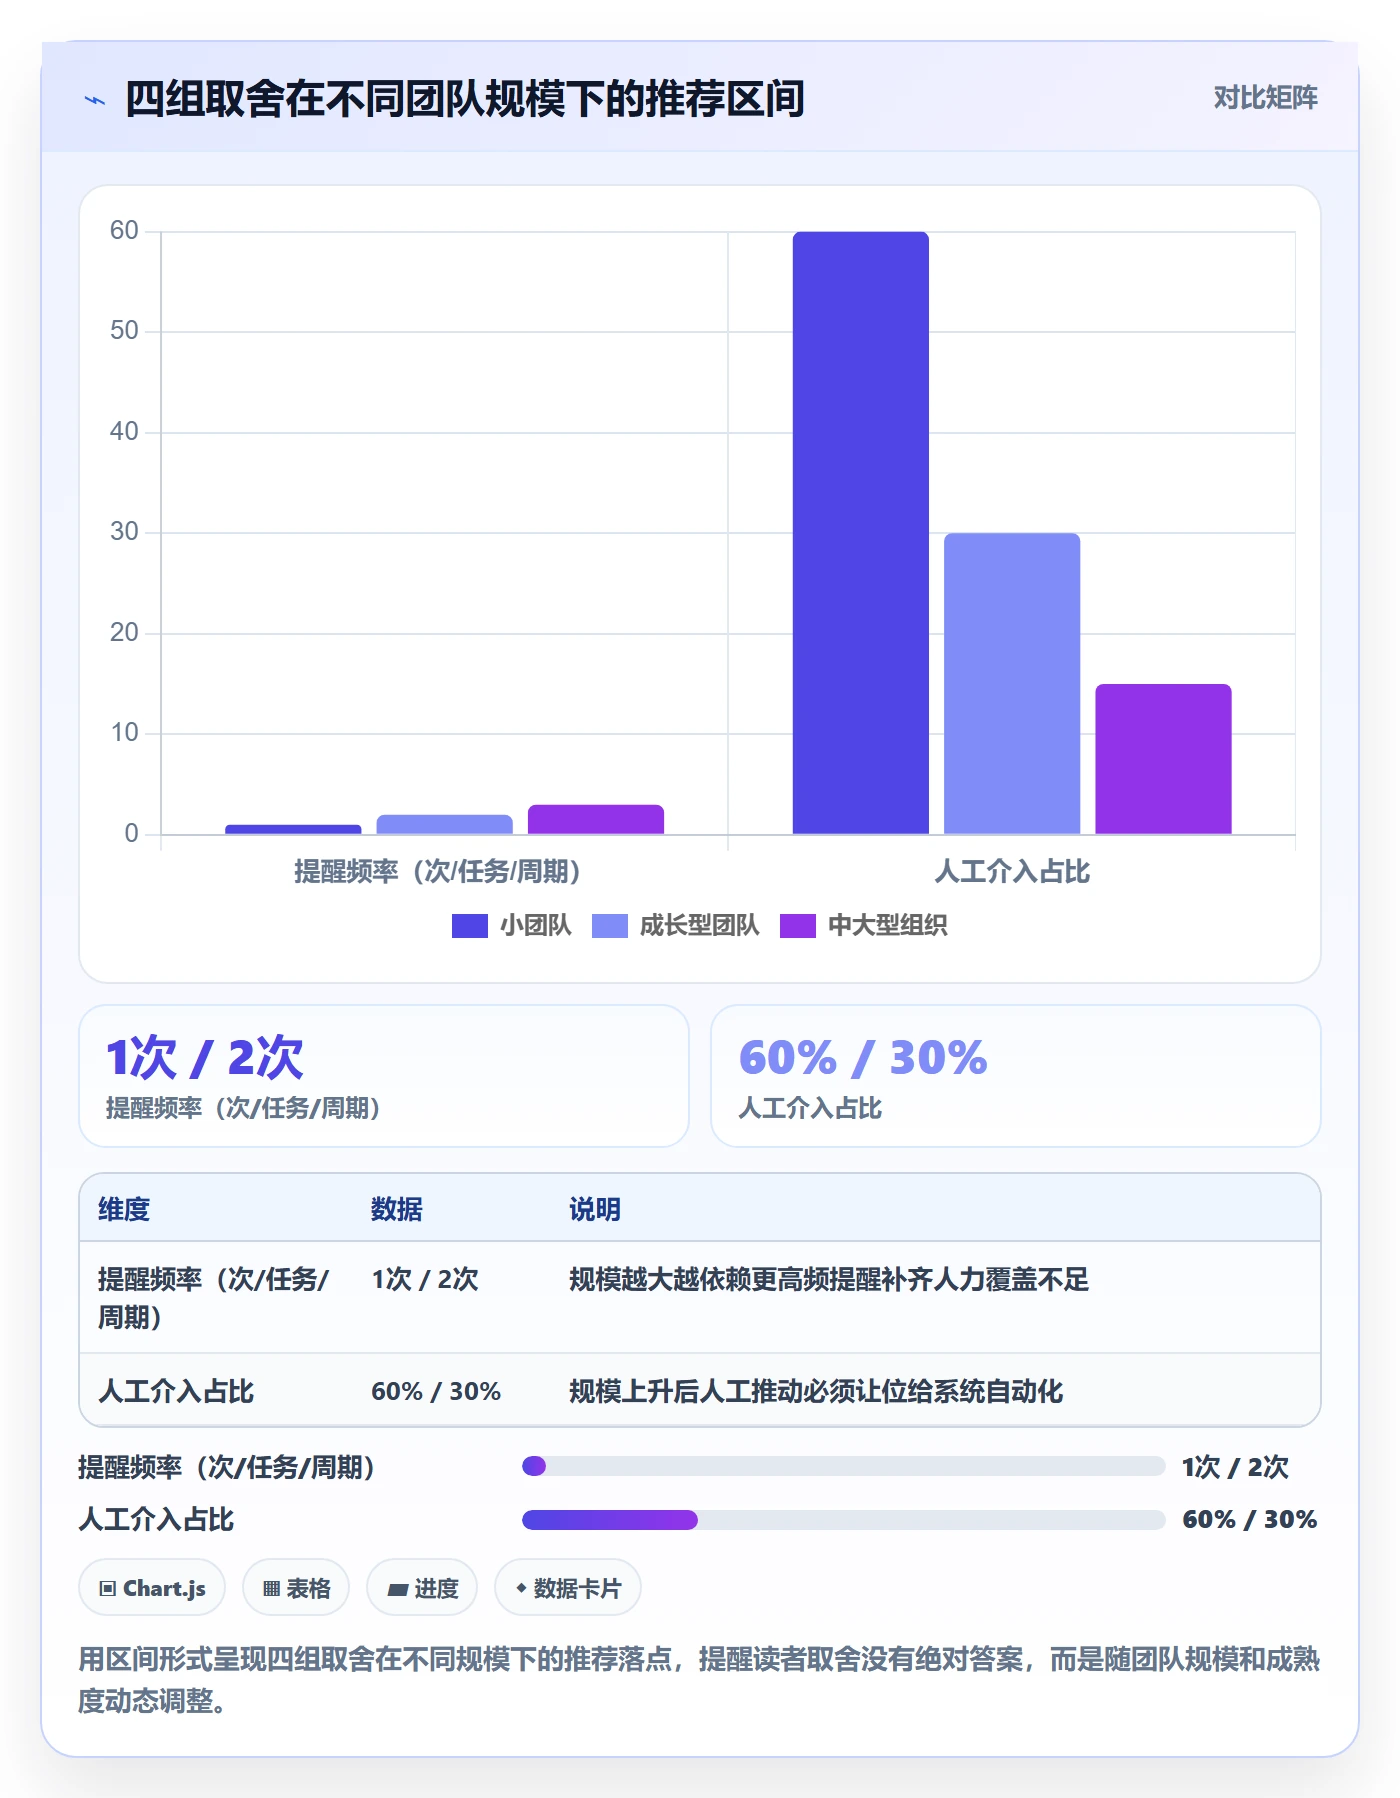The width and height of the screenshot is (1400, 1798).
Task: Click the 维度 table column header
Action: pos(124,1209)
